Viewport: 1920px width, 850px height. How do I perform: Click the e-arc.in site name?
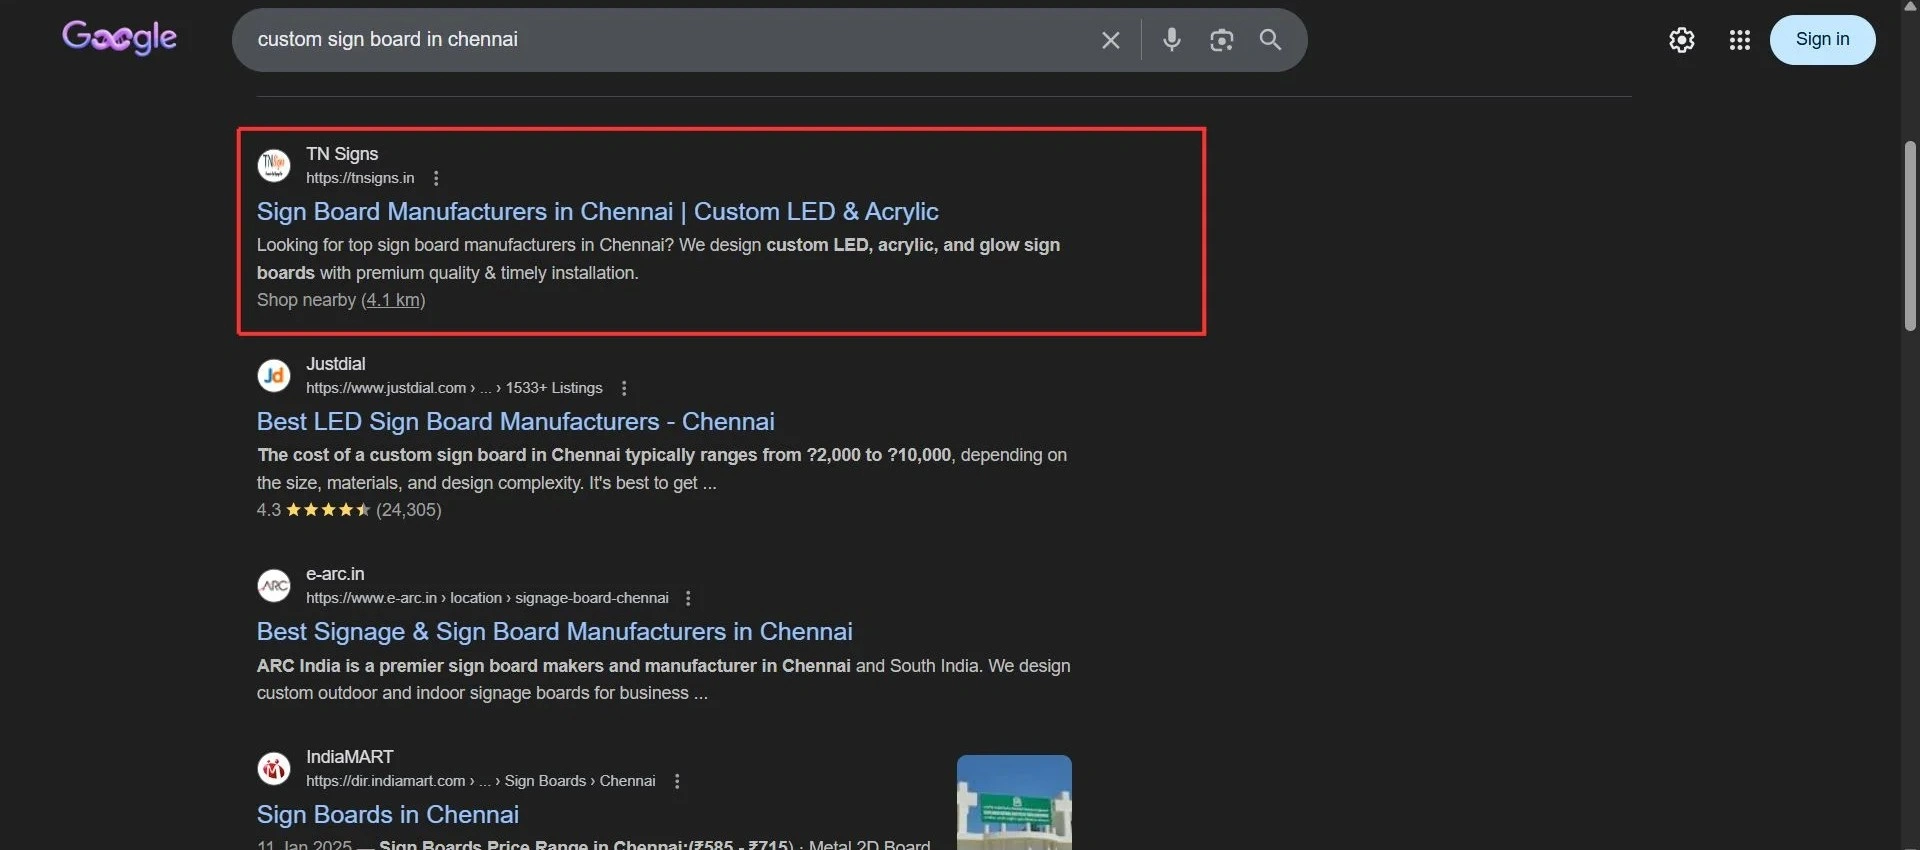pos(335,574)
